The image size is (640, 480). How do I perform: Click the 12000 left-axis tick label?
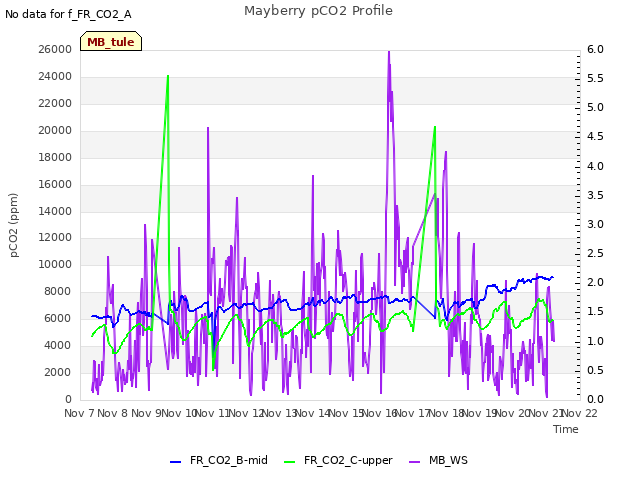[x=55, y=238]
